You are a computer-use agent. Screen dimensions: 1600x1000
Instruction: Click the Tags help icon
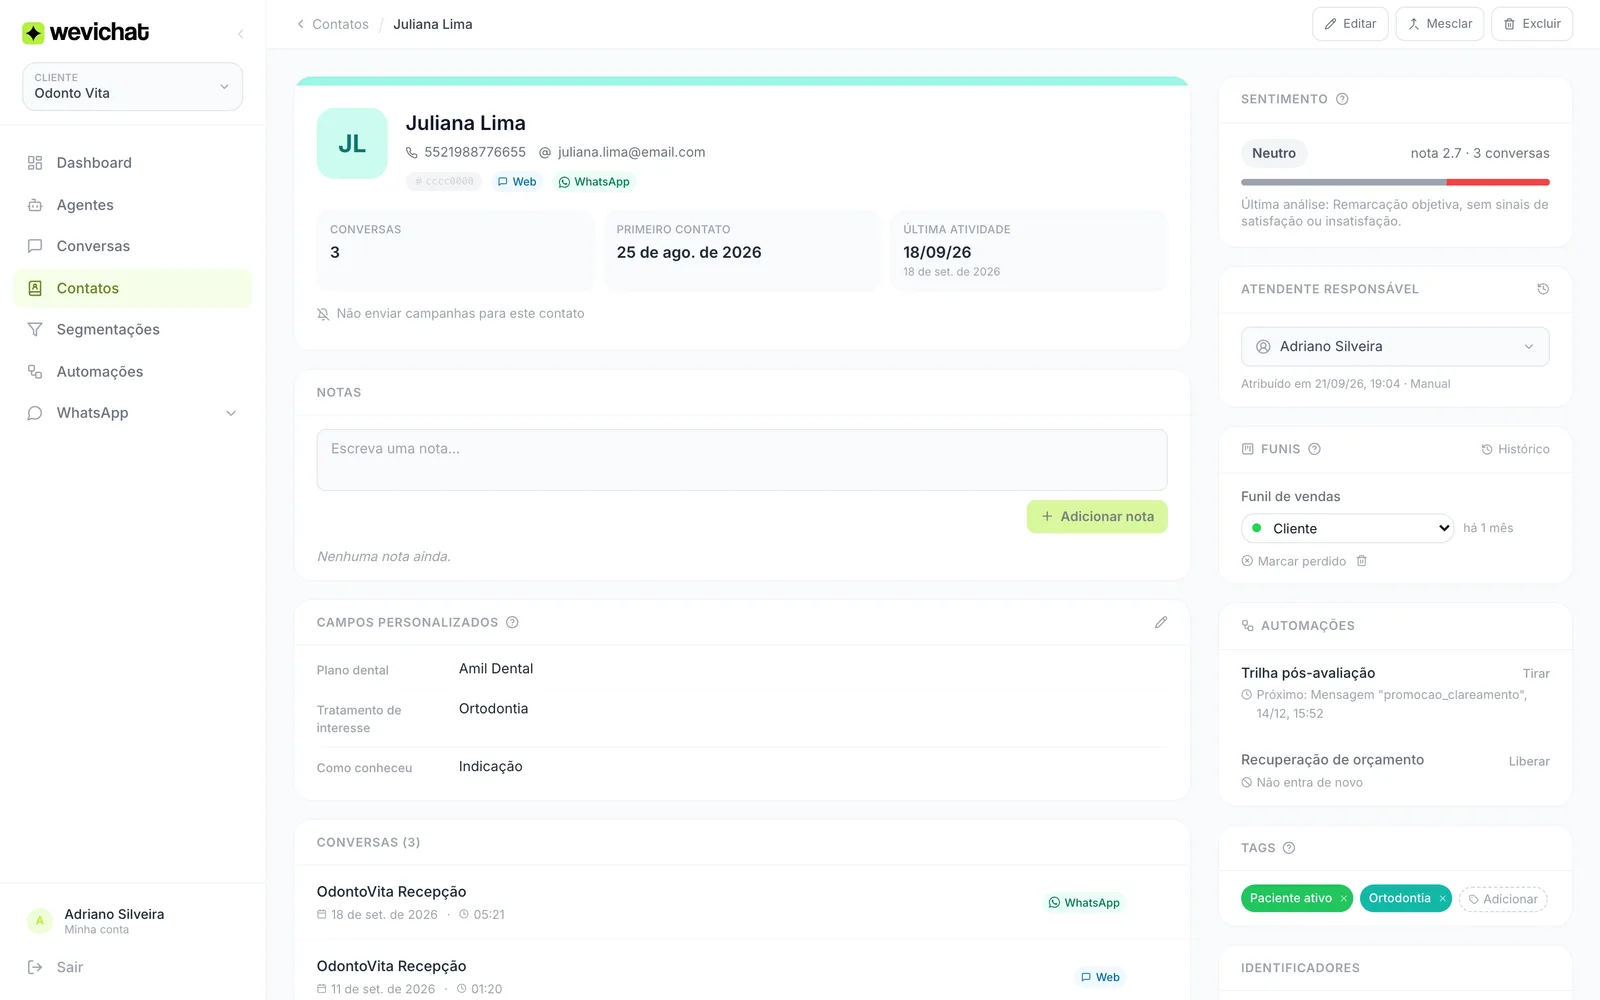tap(1289, 848)
